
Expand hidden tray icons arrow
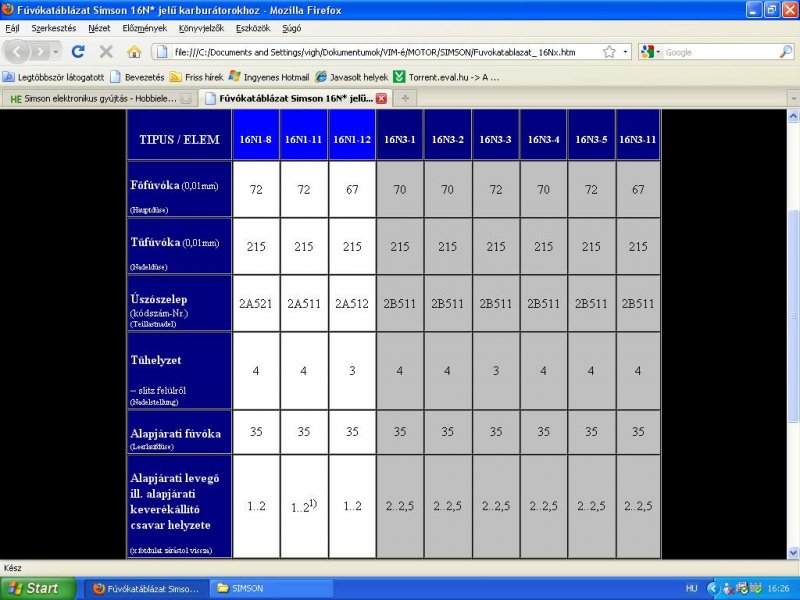coord(713,588)
